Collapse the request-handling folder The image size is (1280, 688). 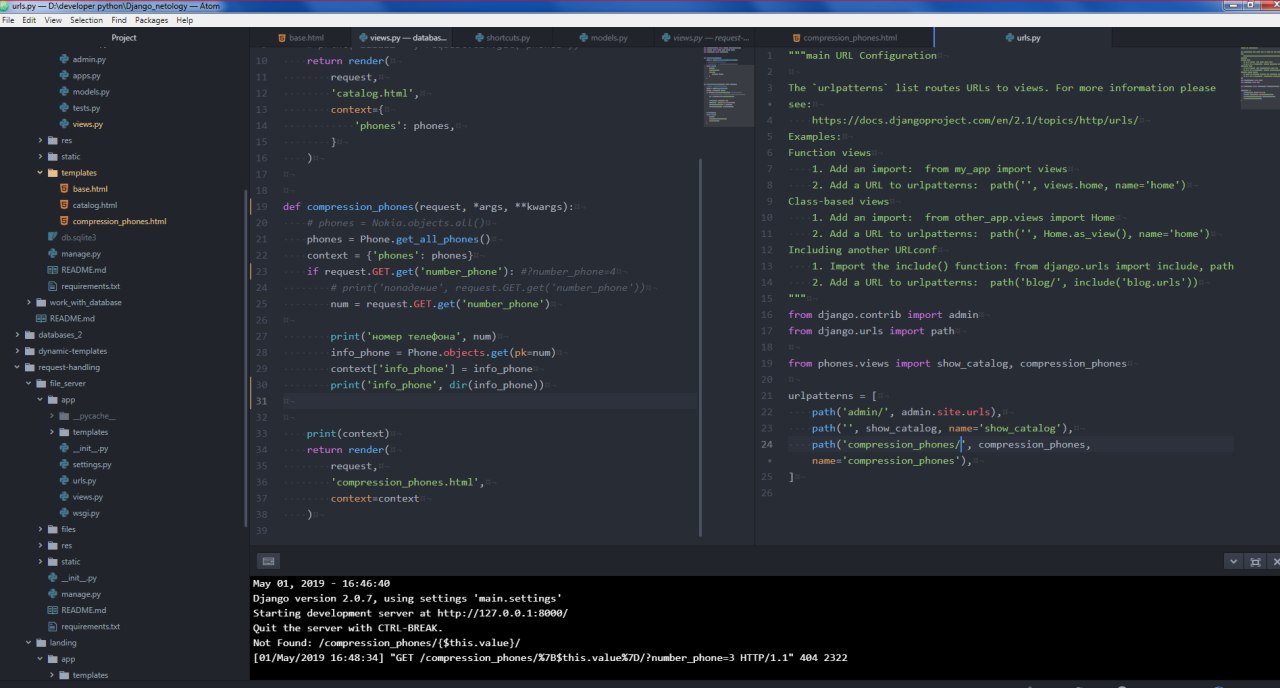(x=17, y=367)
